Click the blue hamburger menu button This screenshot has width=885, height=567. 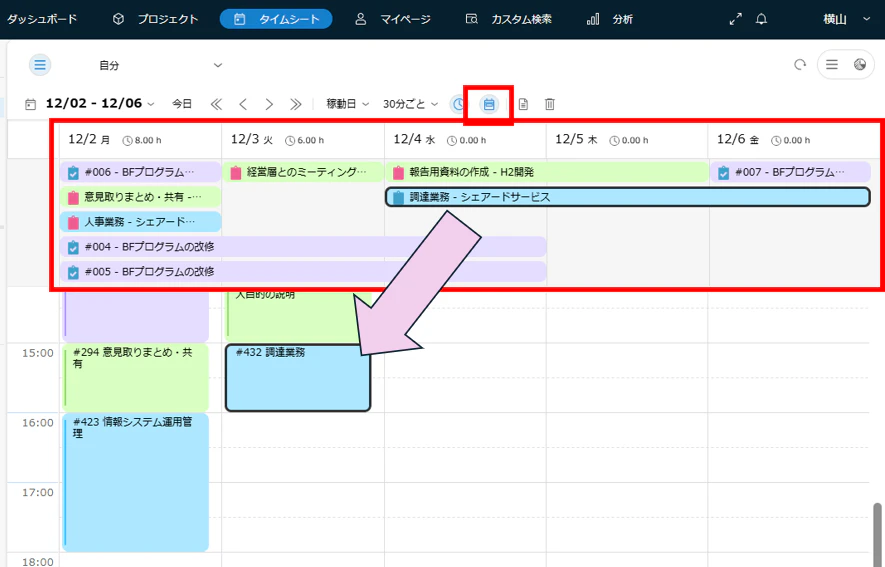40,65
